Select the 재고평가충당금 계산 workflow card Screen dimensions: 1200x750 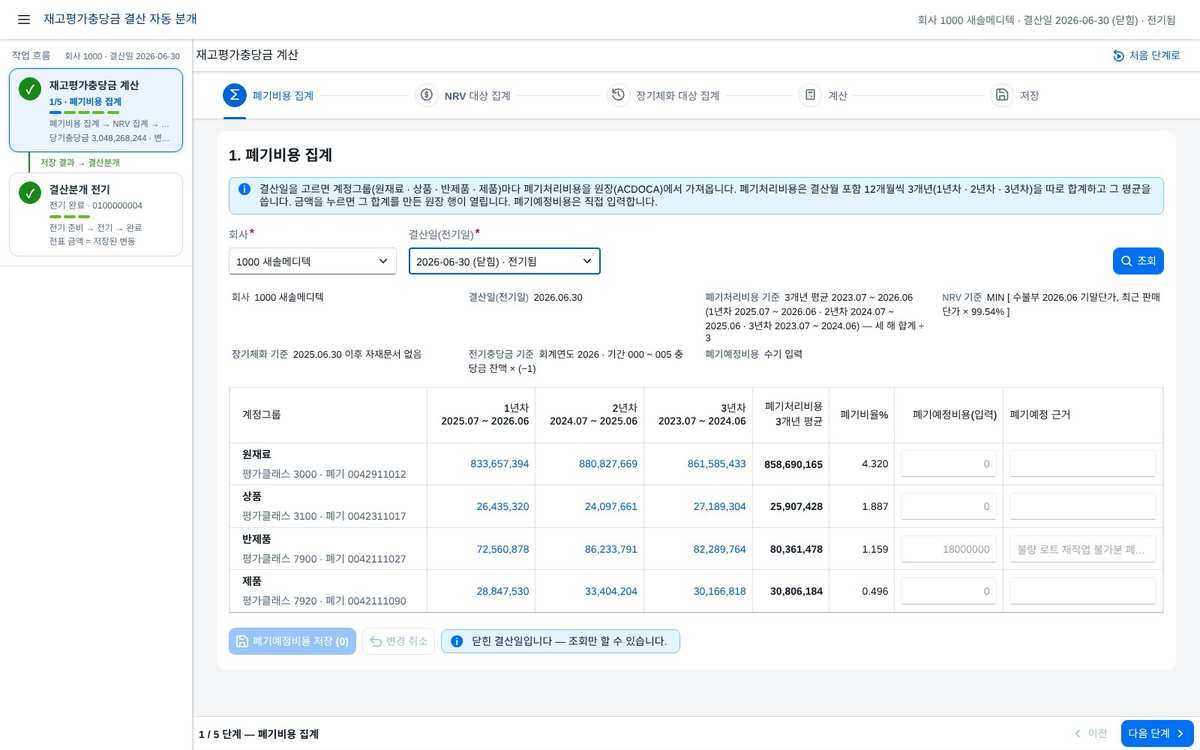(96, 110)
